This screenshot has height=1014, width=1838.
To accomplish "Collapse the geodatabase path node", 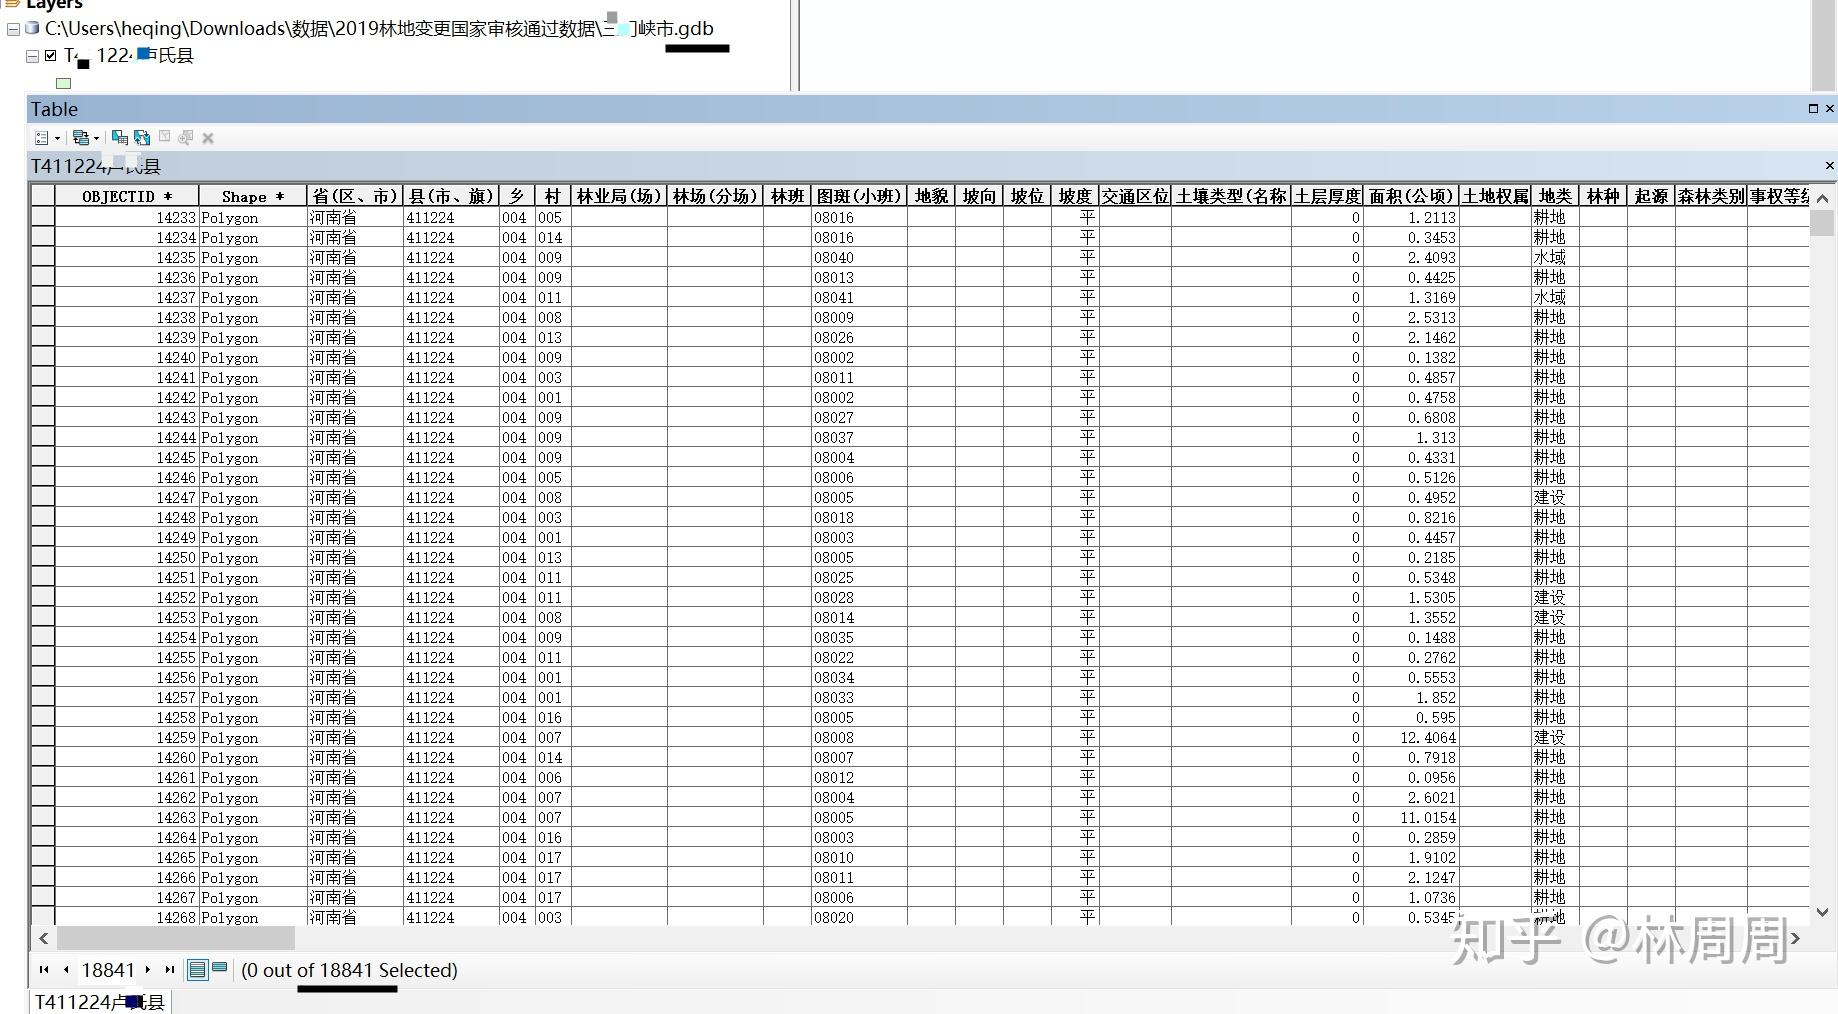I will point(13,29).
